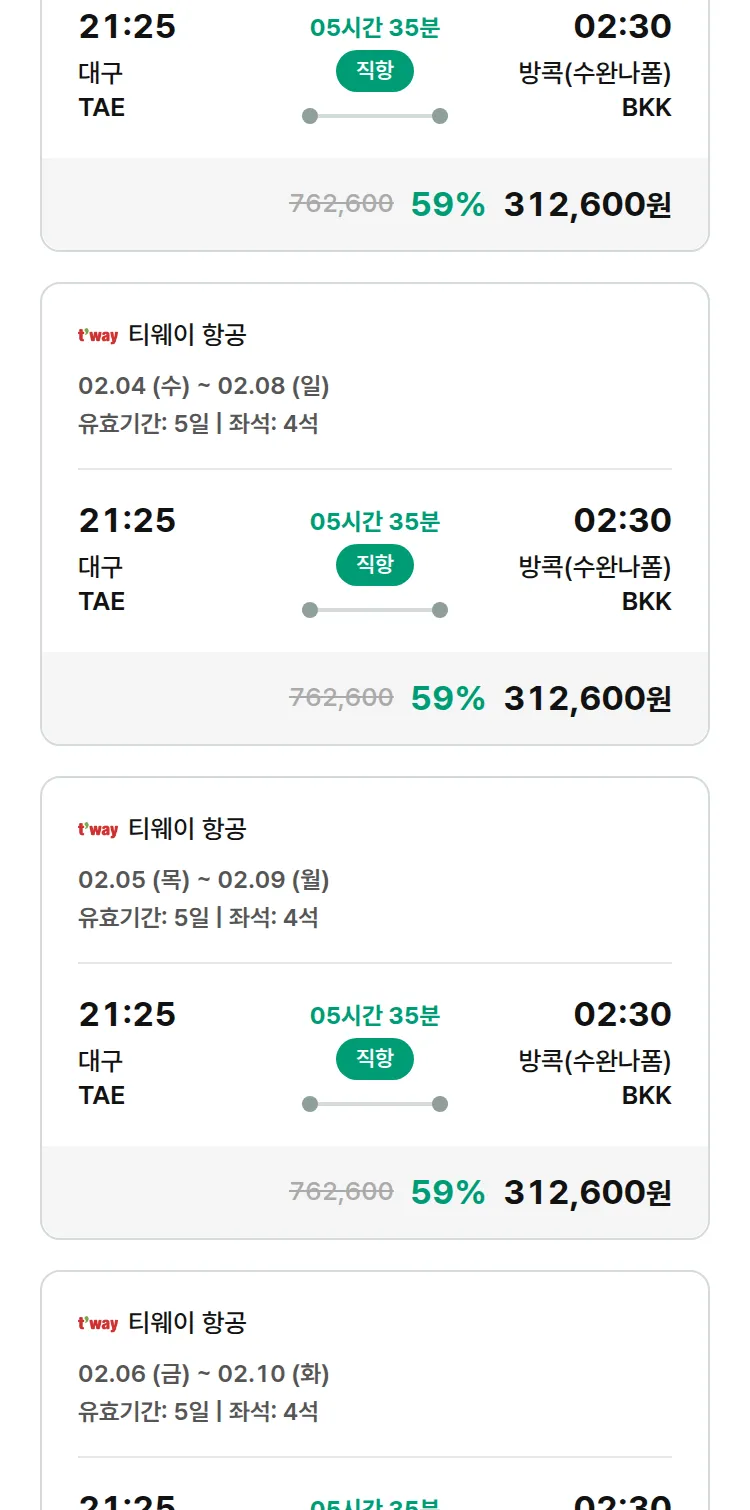
Task: Click 직항 badge on 02.05 flight card
Action: point(375,1059)
